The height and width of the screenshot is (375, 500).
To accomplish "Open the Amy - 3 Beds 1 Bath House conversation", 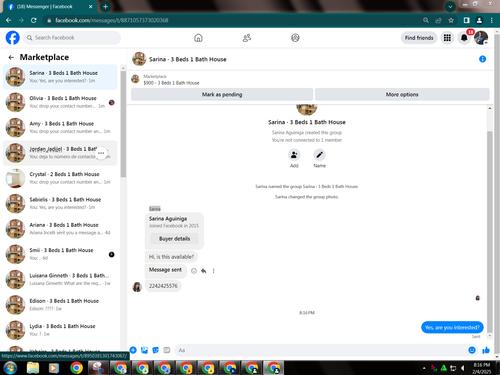I will (x=60, y=127).
